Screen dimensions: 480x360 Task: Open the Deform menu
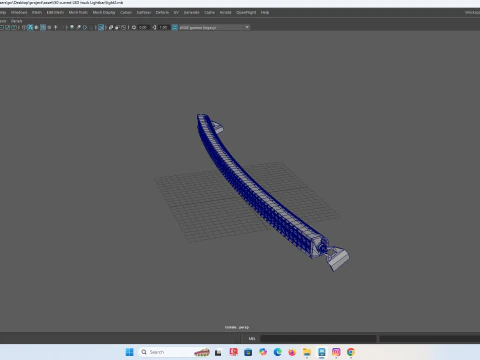point(162,12)
